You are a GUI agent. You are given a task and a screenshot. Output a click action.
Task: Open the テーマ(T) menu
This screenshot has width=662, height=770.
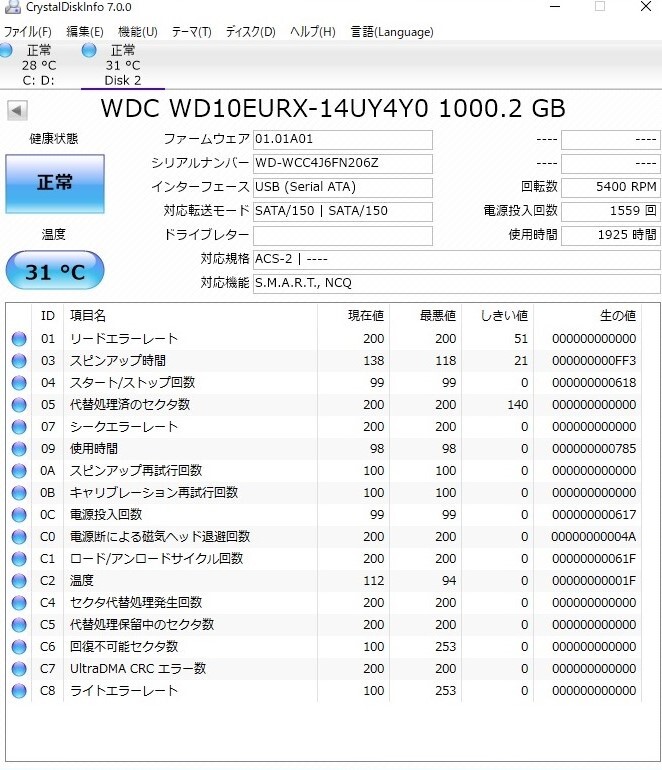[x=192, y=32]
